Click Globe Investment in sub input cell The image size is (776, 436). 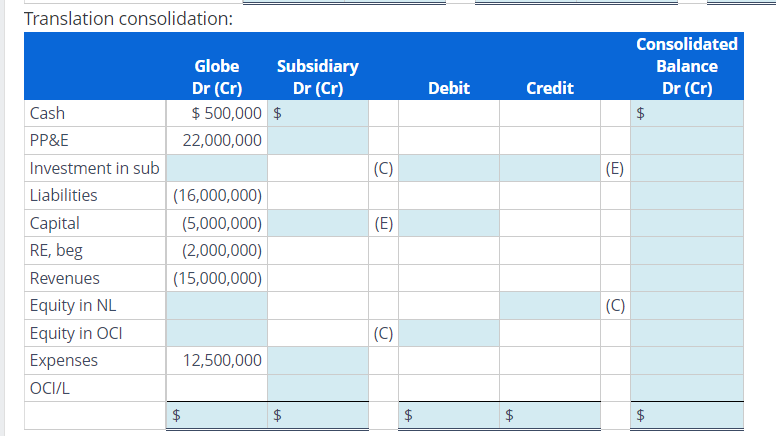pyautogui.click(x=217, y=168)
